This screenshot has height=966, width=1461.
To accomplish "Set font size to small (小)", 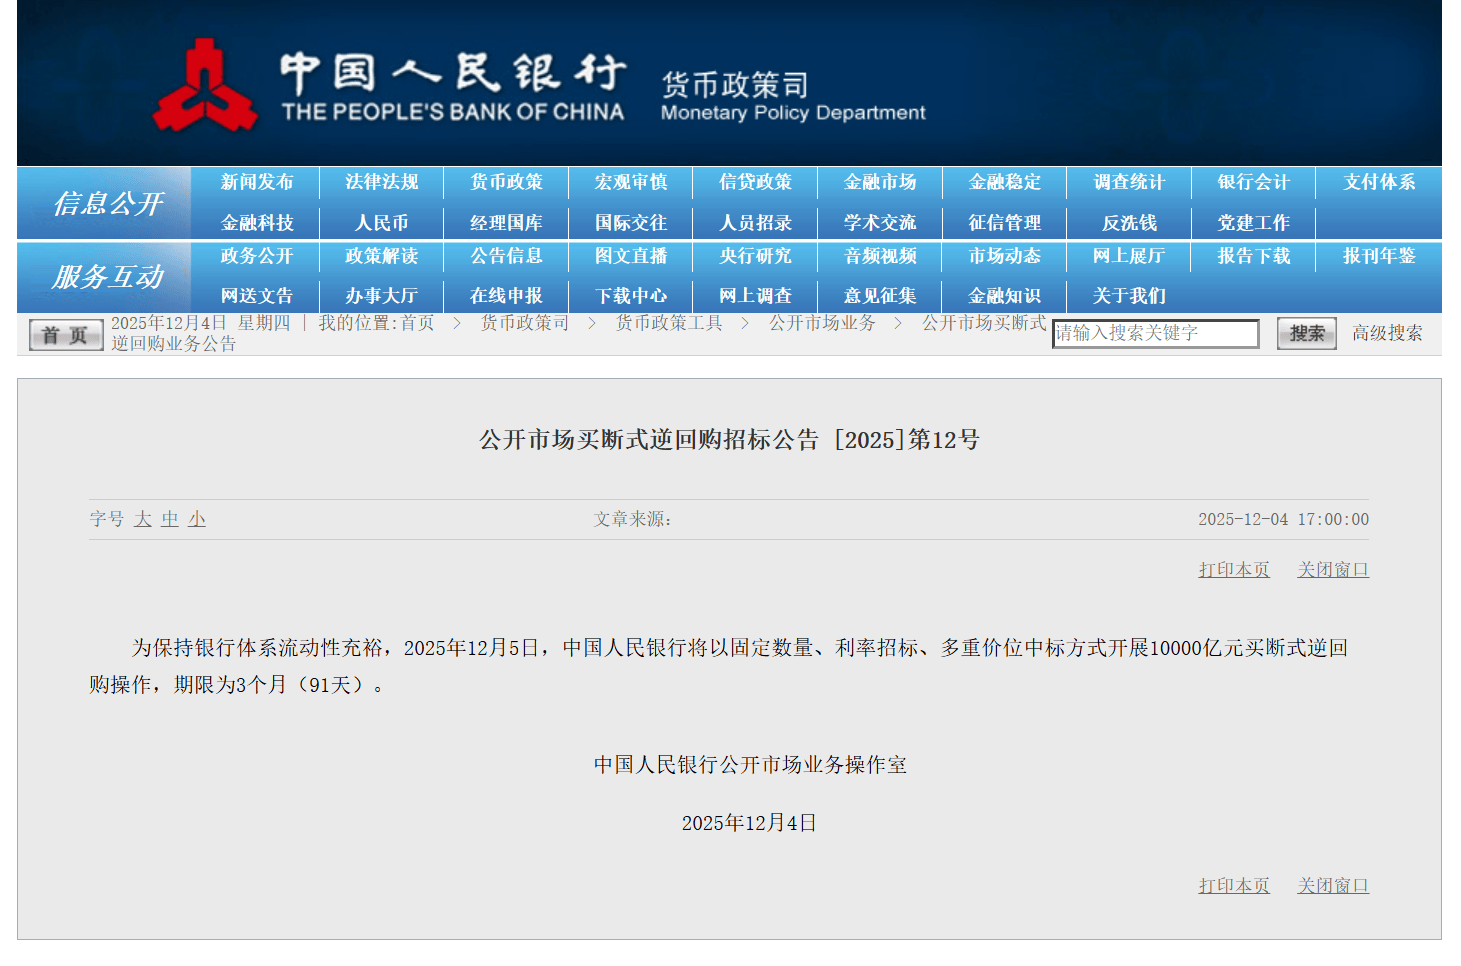I will [197, 519].
